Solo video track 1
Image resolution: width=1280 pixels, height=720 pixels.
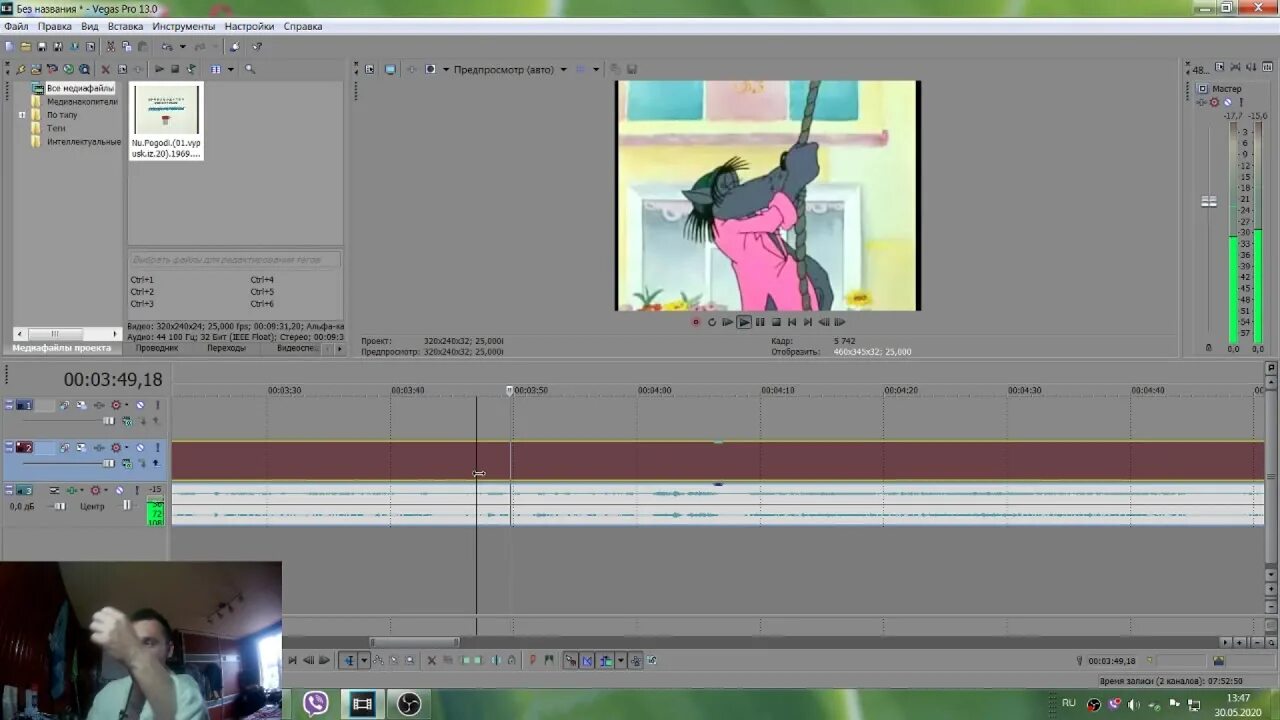tap(158, 405)
